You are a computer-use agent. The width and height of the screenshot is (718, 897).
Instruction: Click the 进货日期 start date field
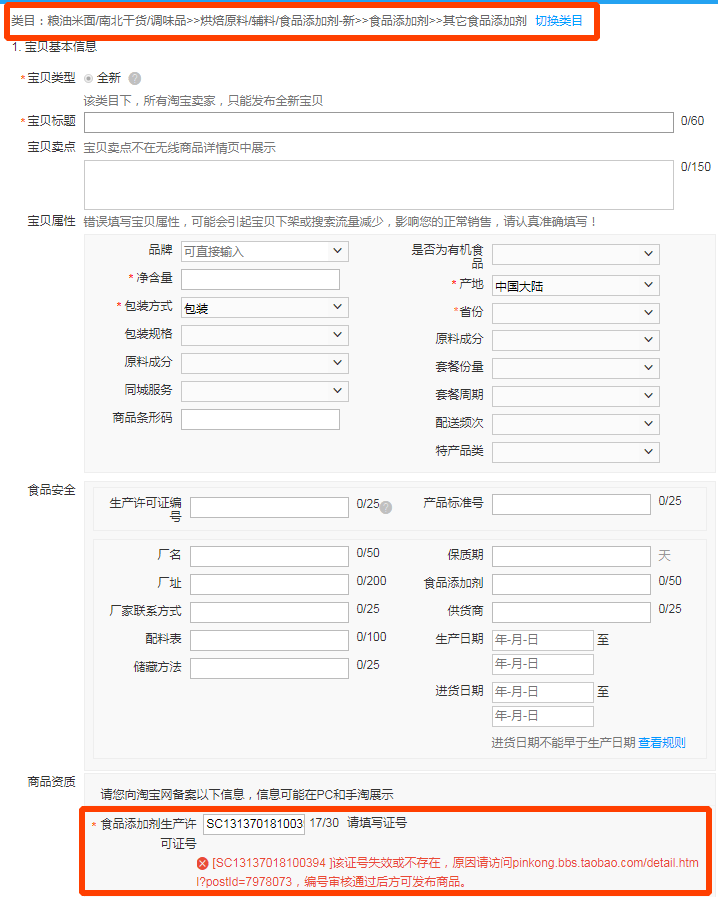[542, 693]
